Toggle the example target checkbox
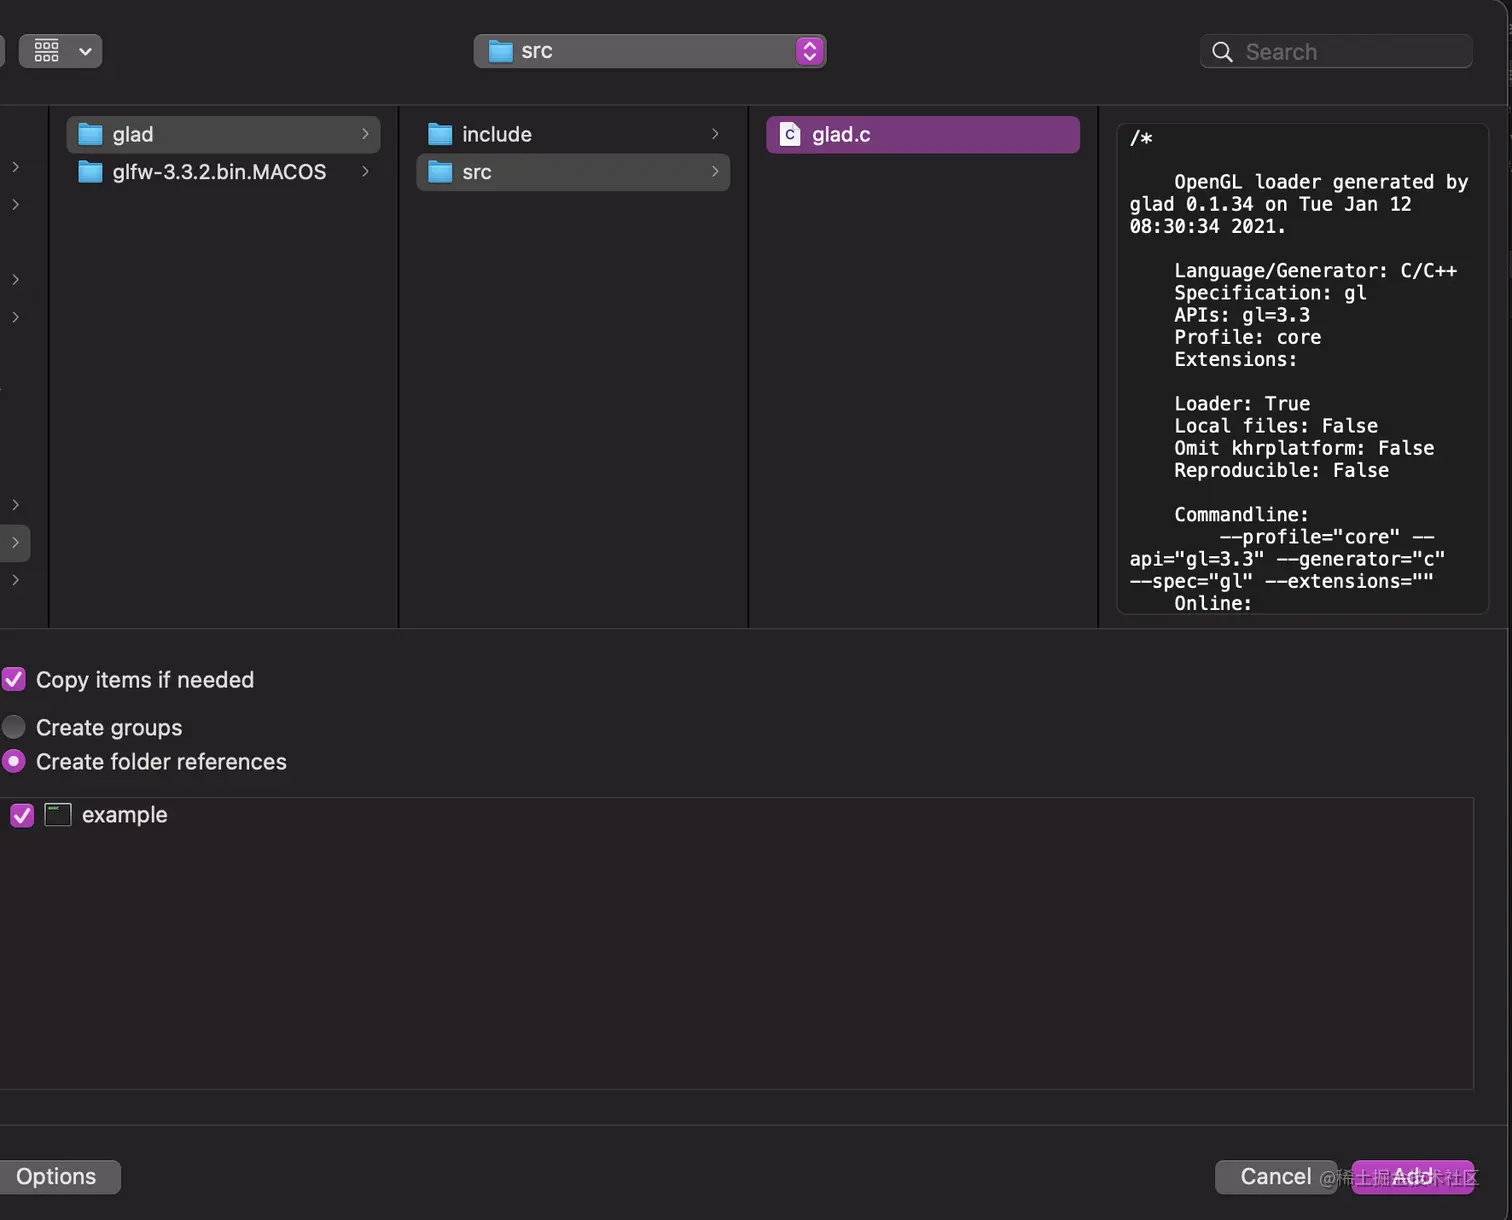 (22, 815)
